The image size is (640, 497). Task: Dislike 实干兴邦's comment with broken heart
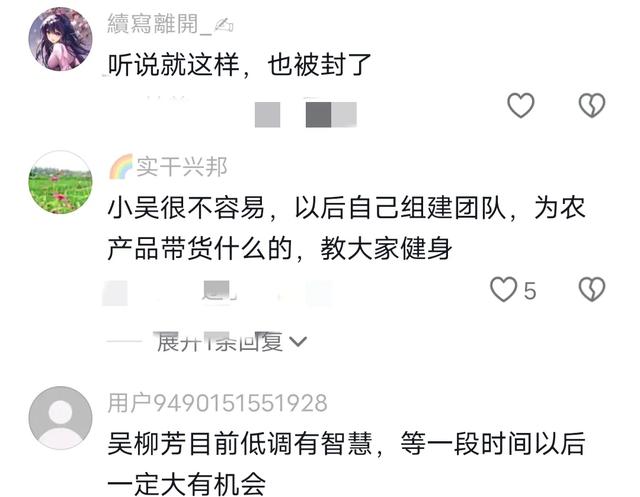[x=592, y=290]
